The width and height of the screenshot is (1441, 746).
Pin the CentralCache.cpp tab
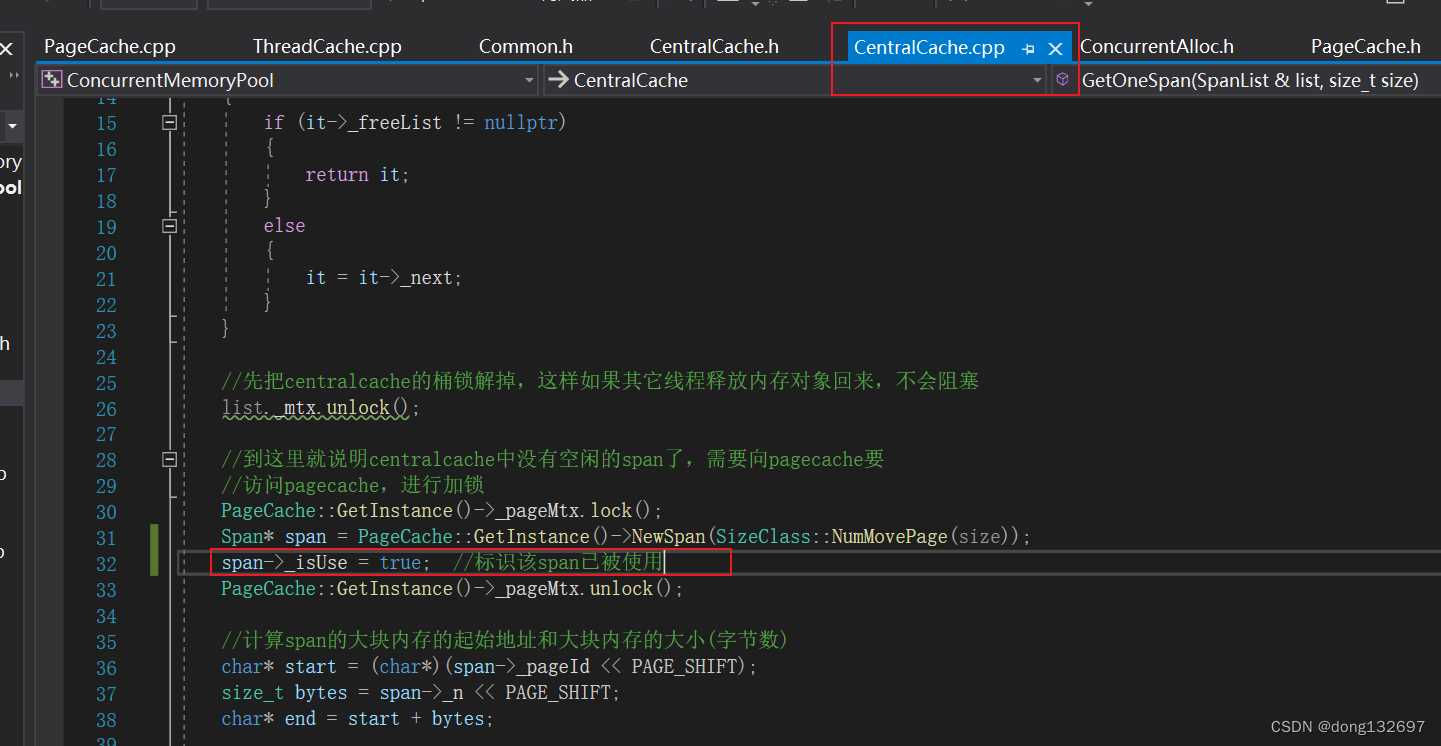tap(1028, 48)
